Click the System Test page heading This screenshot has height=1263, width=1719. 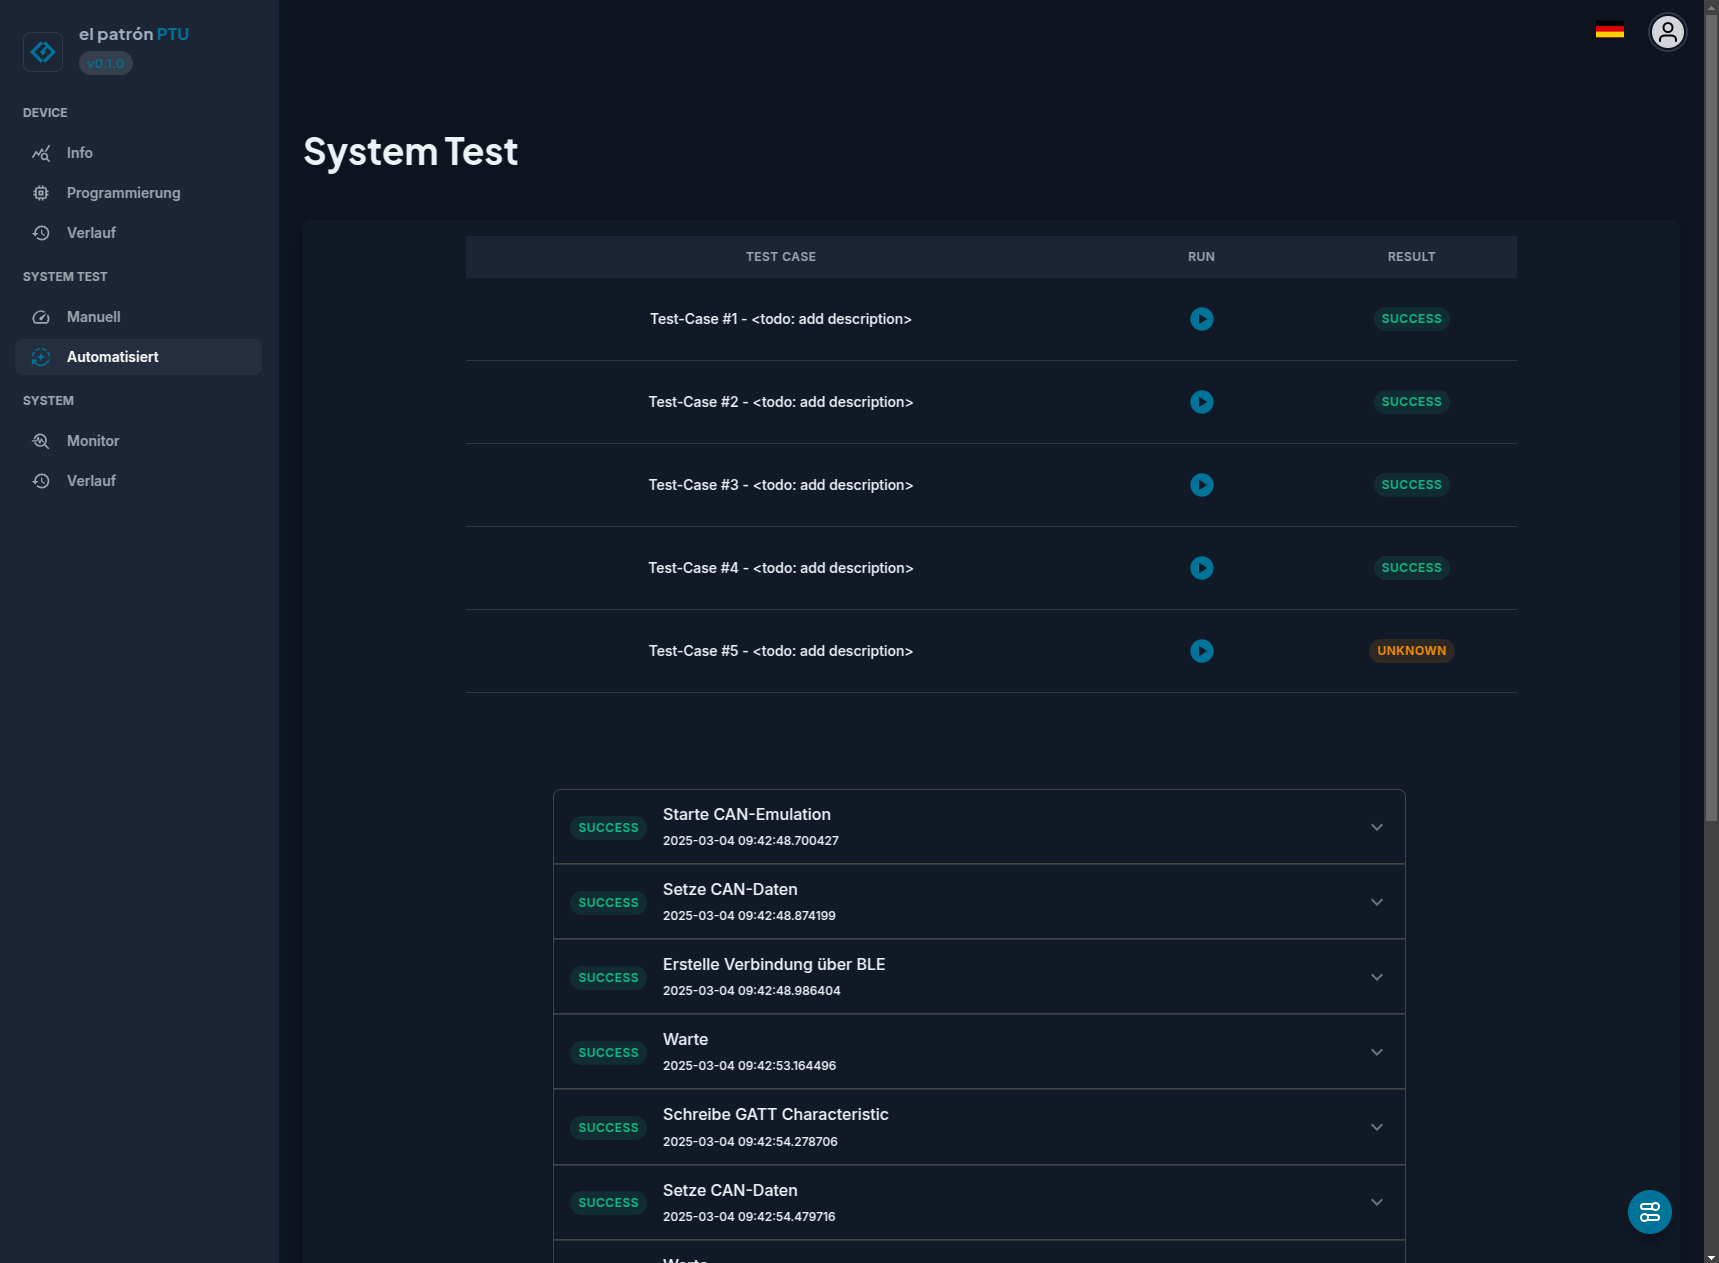pos(411,152)
